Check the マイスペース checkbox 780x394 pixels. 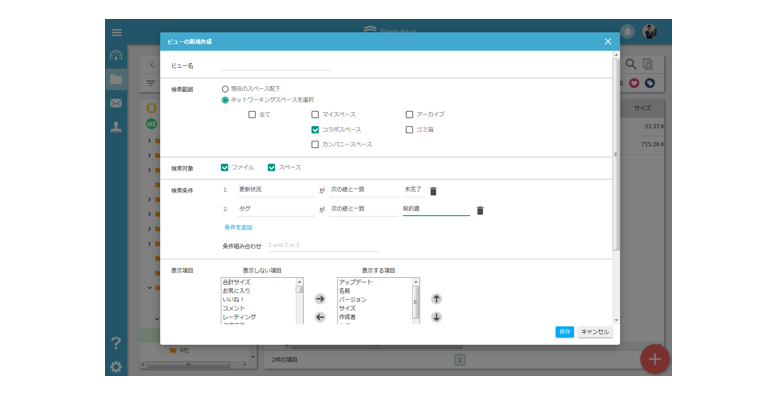315,114
